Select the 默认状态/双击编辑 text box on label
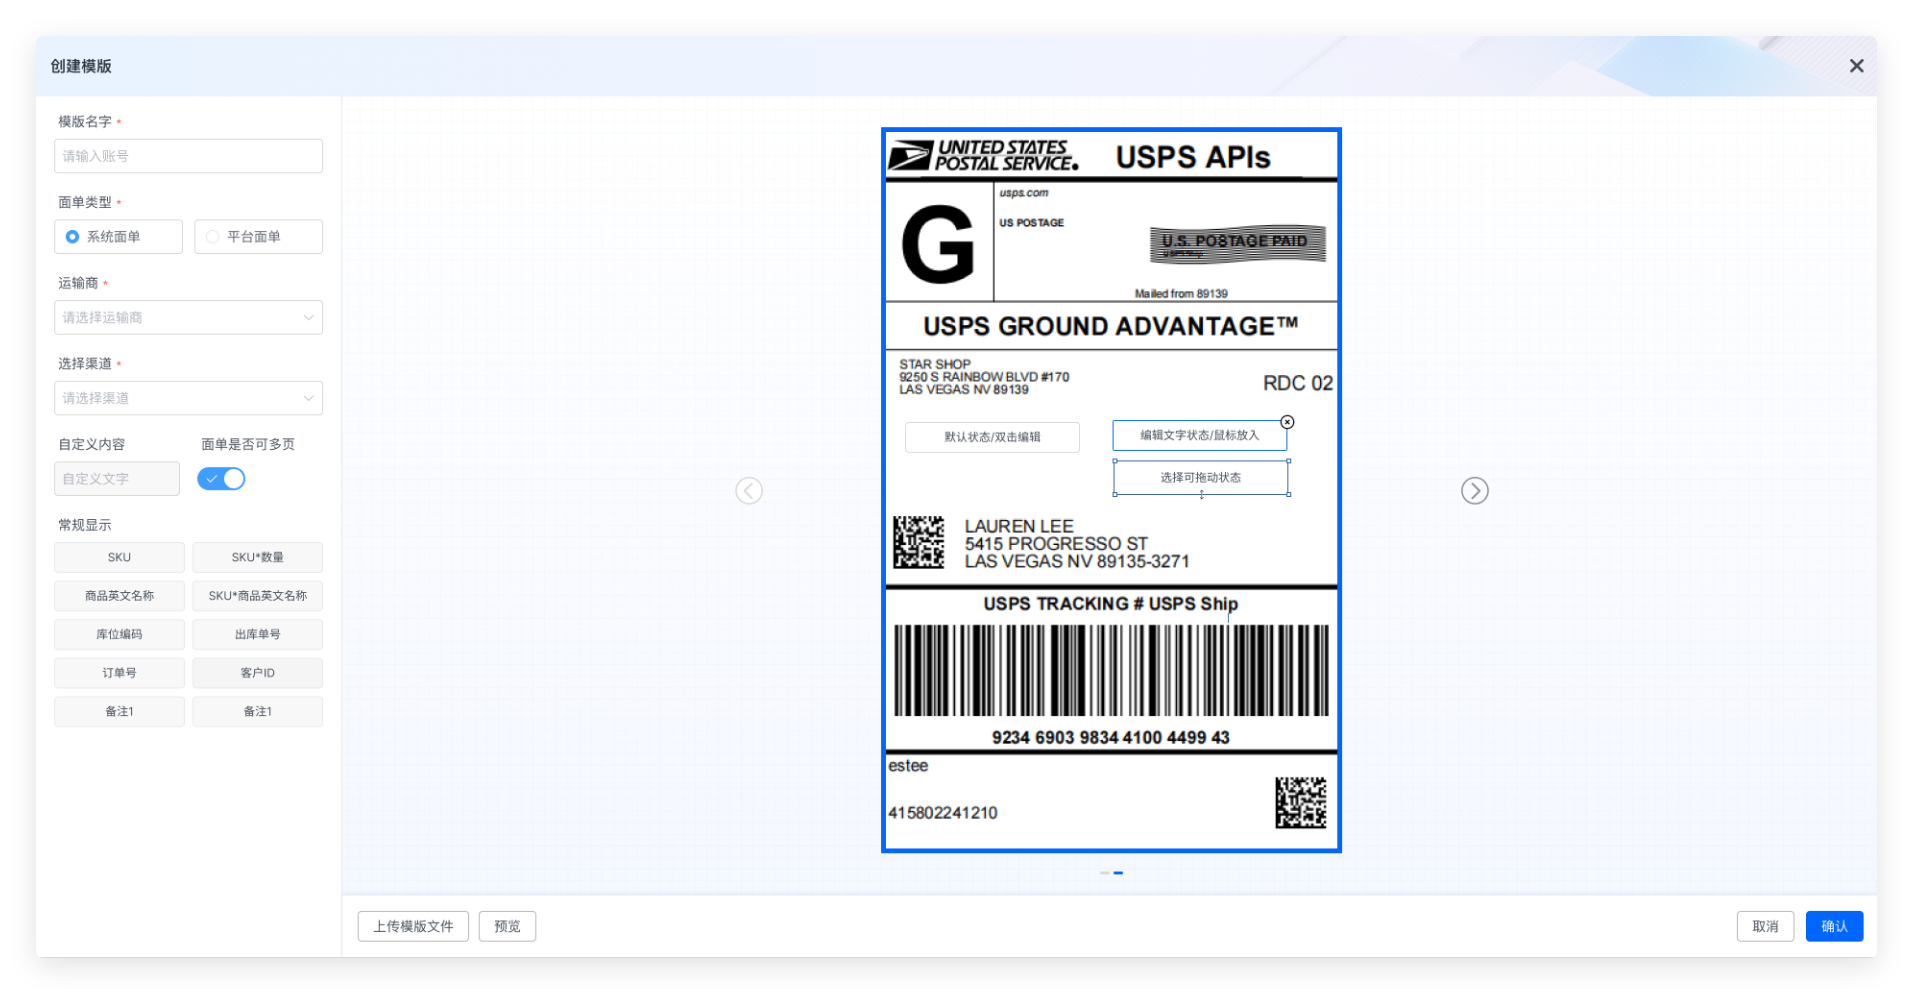This screenshot has height=994, width=1913. tap(991, 437)
